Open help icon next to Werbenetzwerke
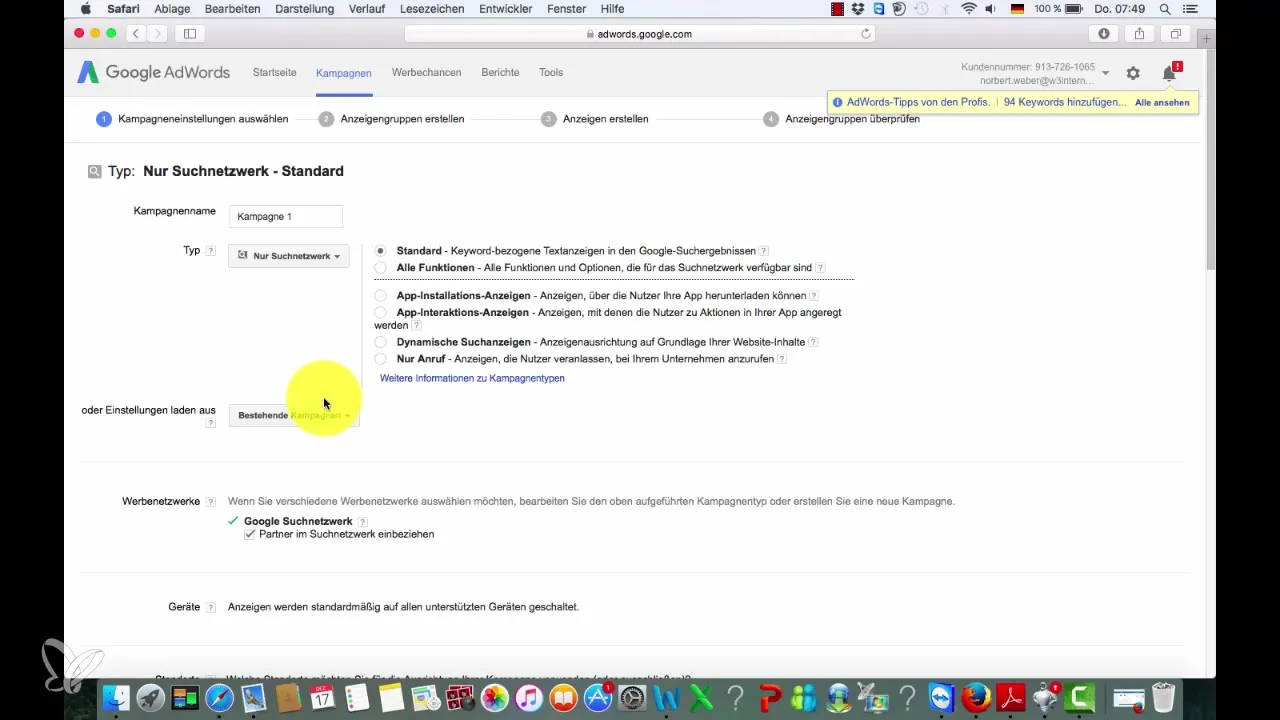1280x720 pixels. (210, 502)
